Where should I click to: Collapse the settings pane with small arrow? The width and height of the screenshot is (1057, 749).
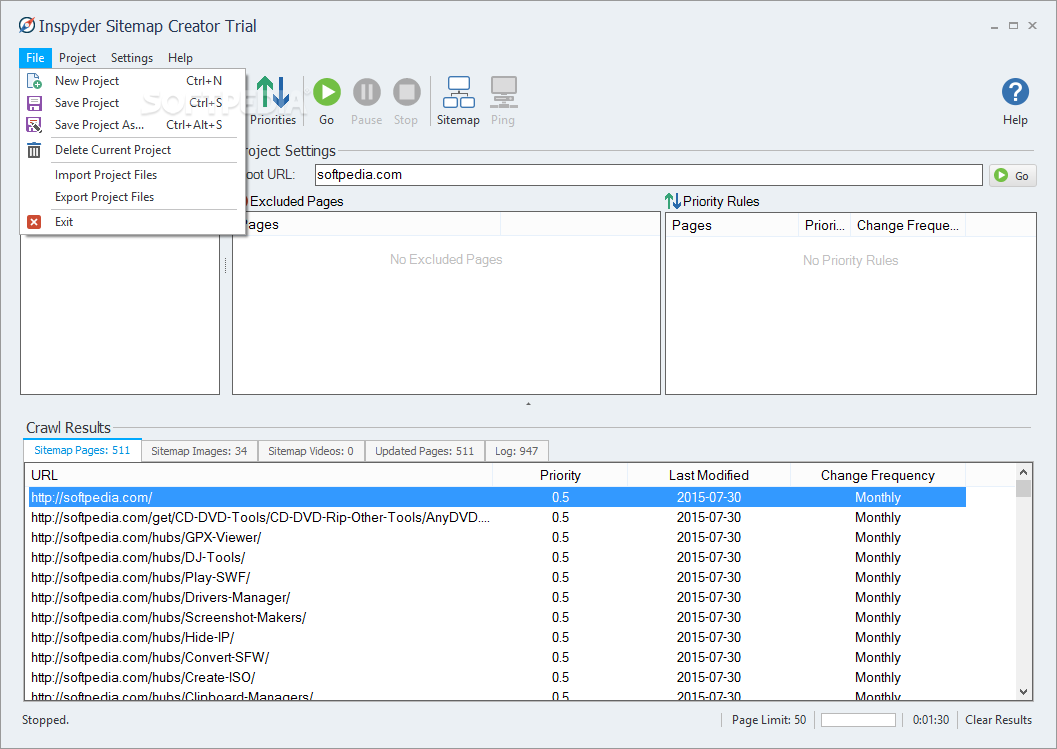(528, 404)
